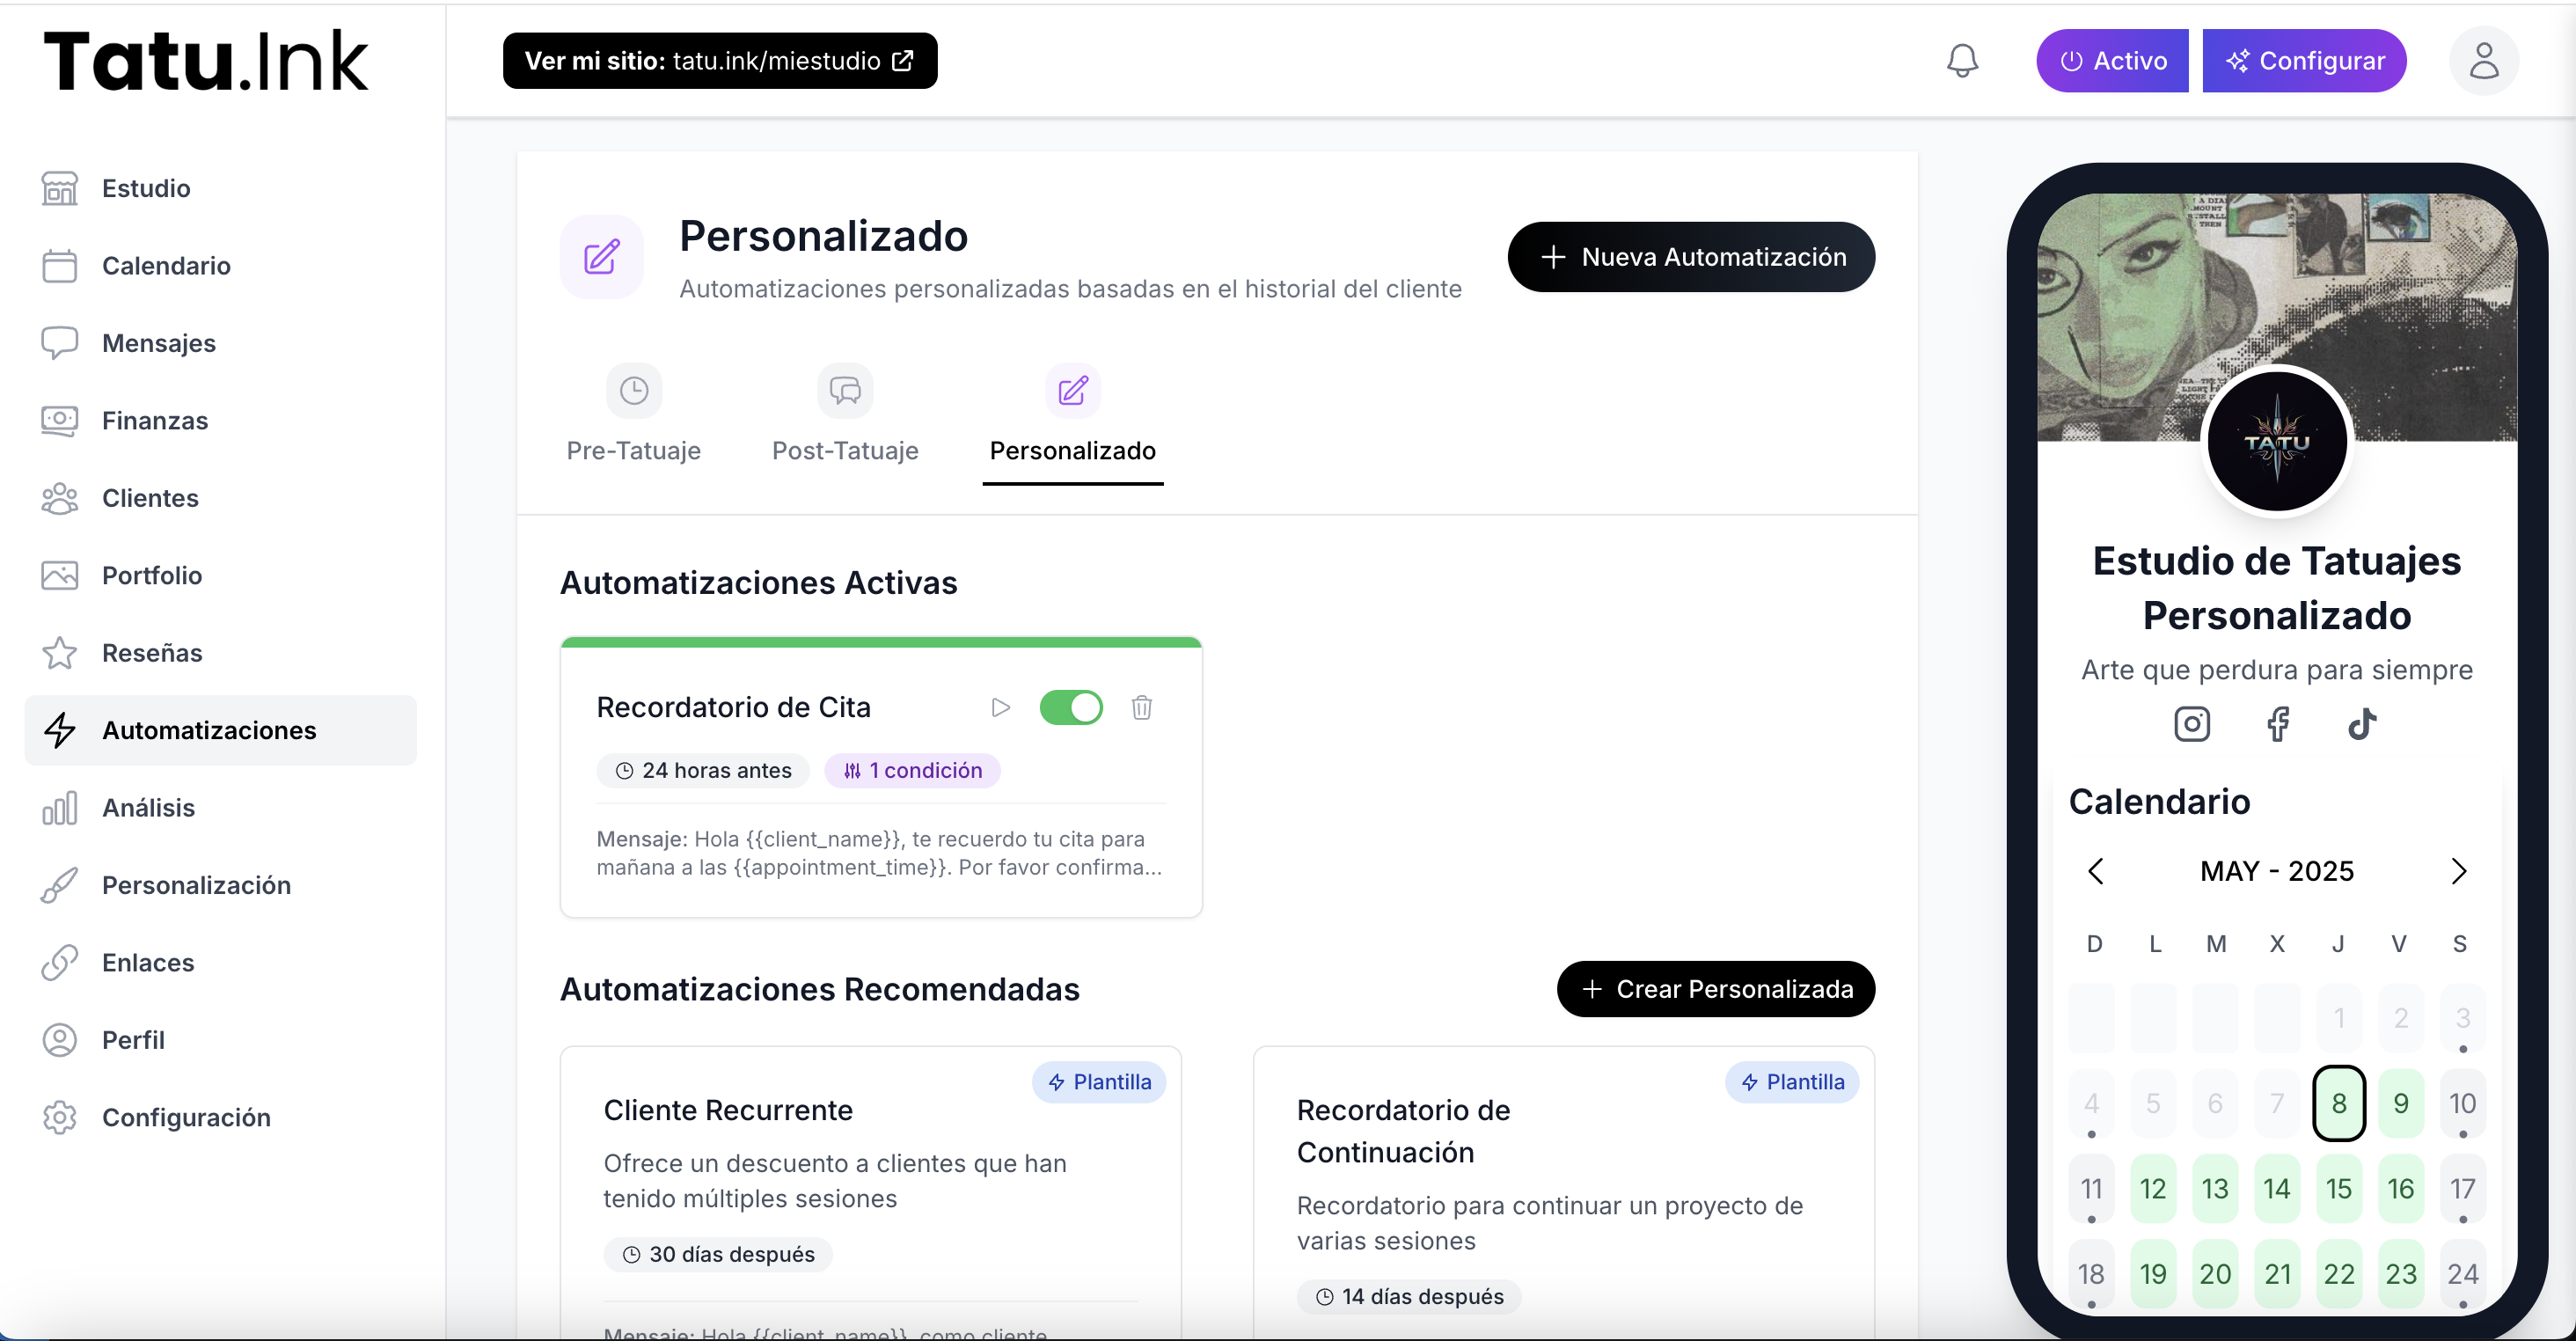This screenshot has height=1341, width=2576.
Task: Toggle off Recordatorio de Cita switch
Action: (x=1070, y=708)
